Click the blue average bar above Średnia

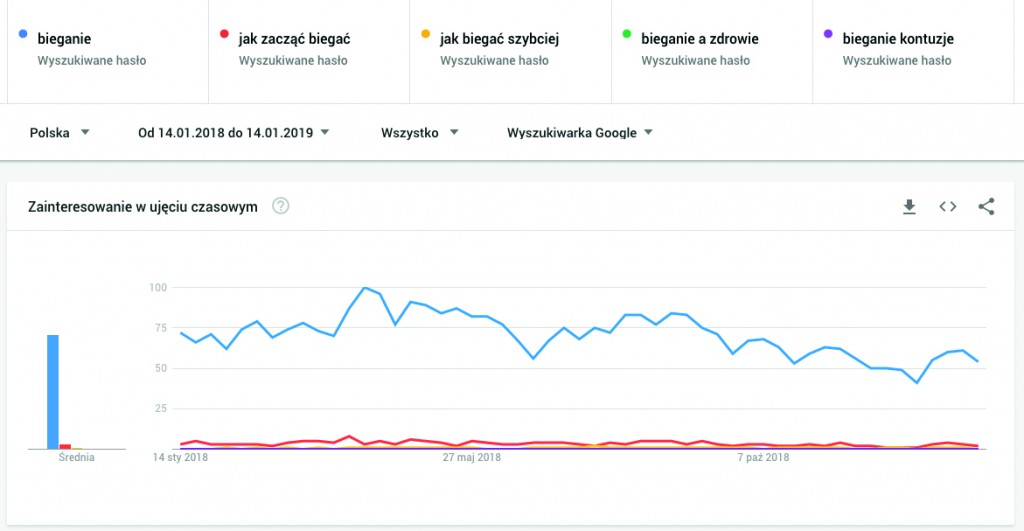[53, 392]
